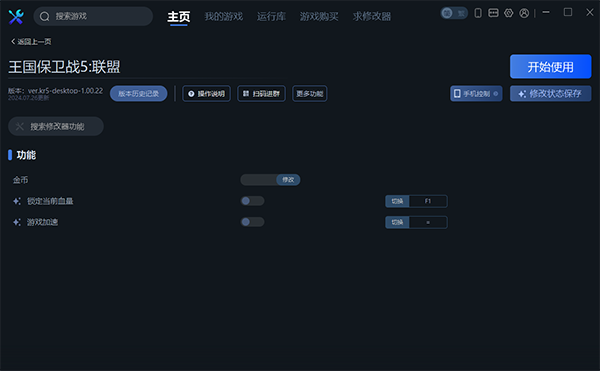Open 版本历史记录
The width and height of the screenshot is (600, 371).
(139, 94)
